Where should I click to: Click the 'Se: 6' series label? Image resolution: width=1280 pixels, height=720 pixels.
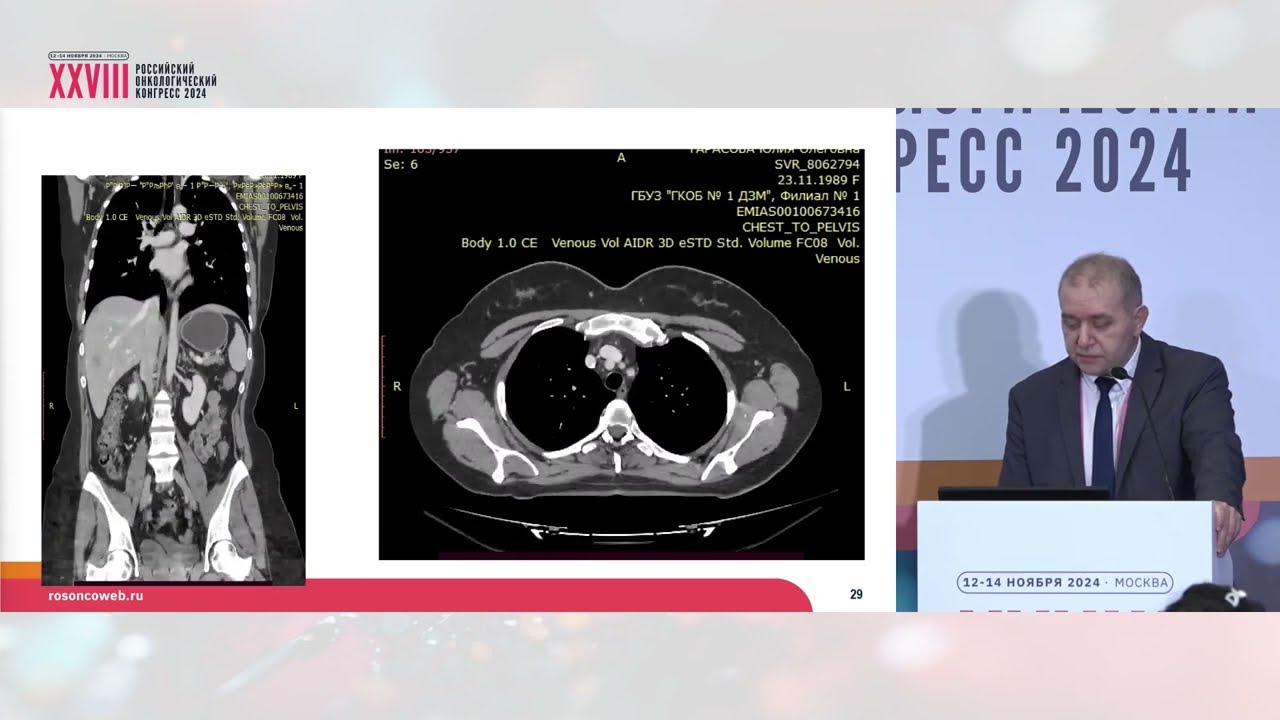click(400, 164)
